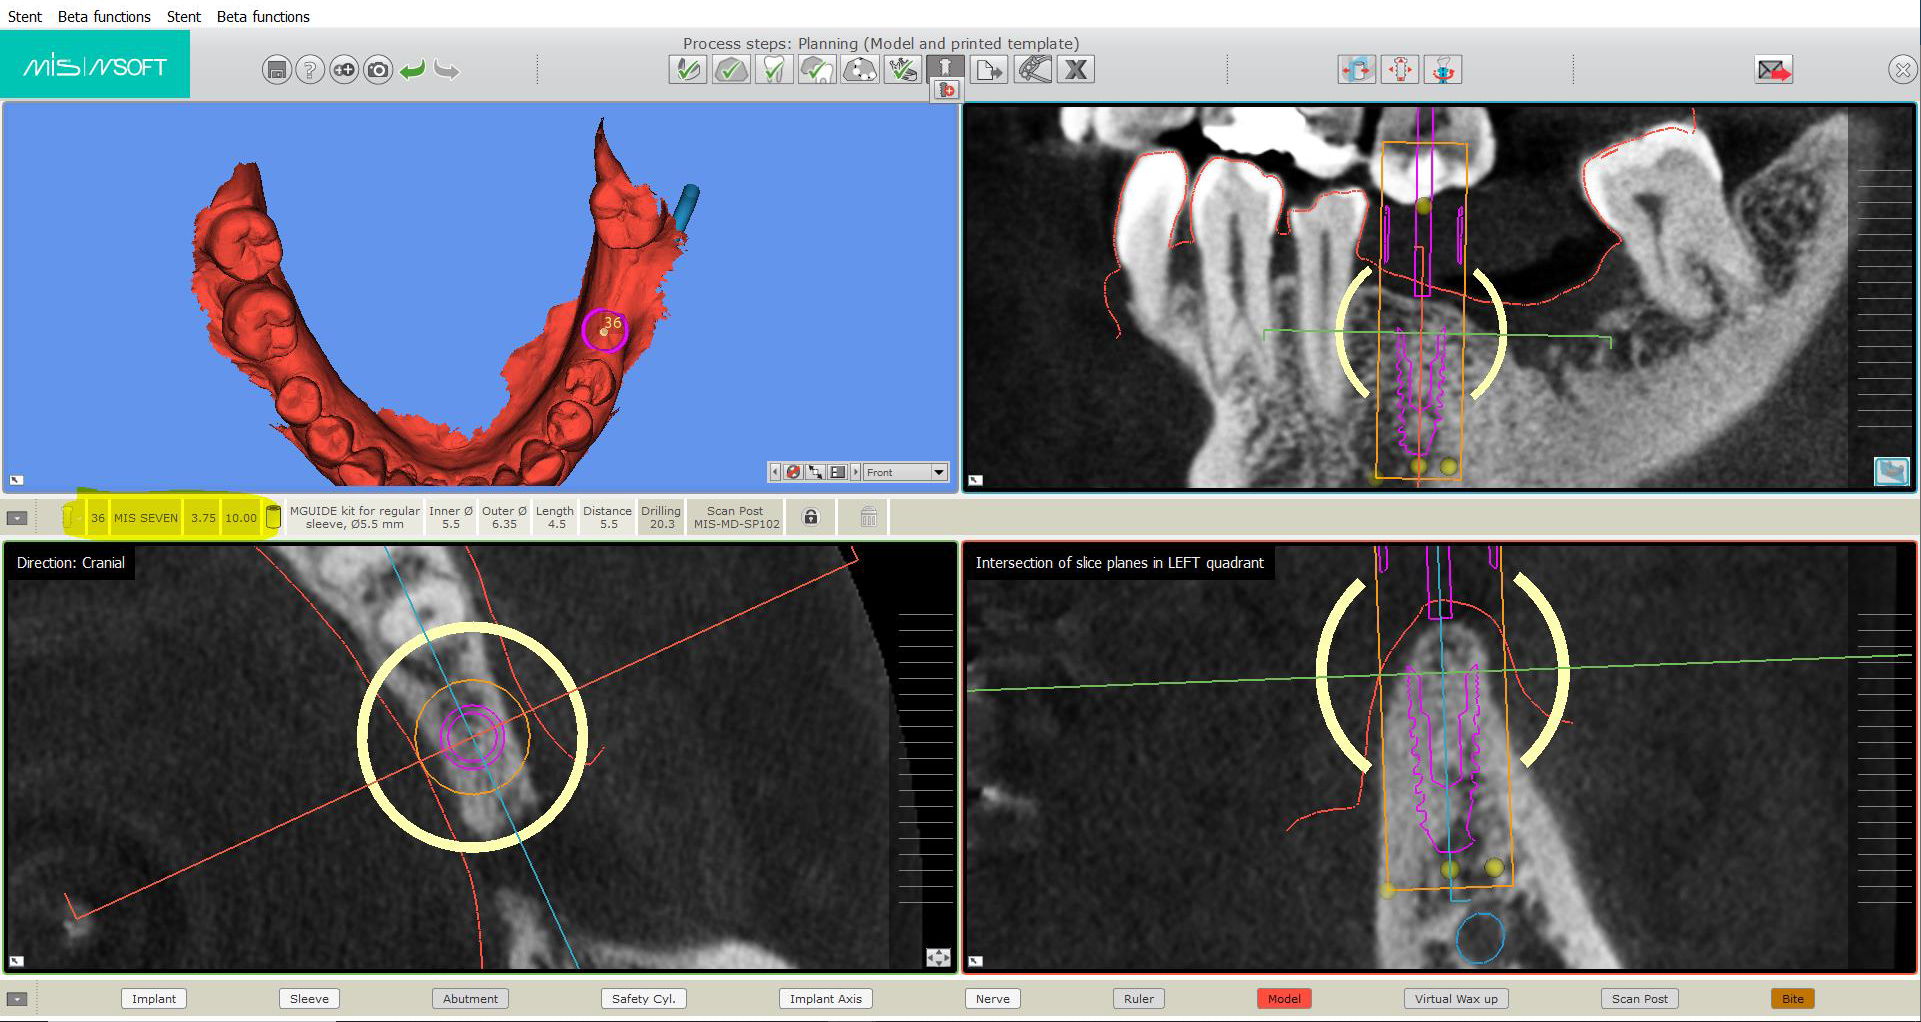Undo with the green arrow
The image size is (1921, 1022).
[412, 70]
